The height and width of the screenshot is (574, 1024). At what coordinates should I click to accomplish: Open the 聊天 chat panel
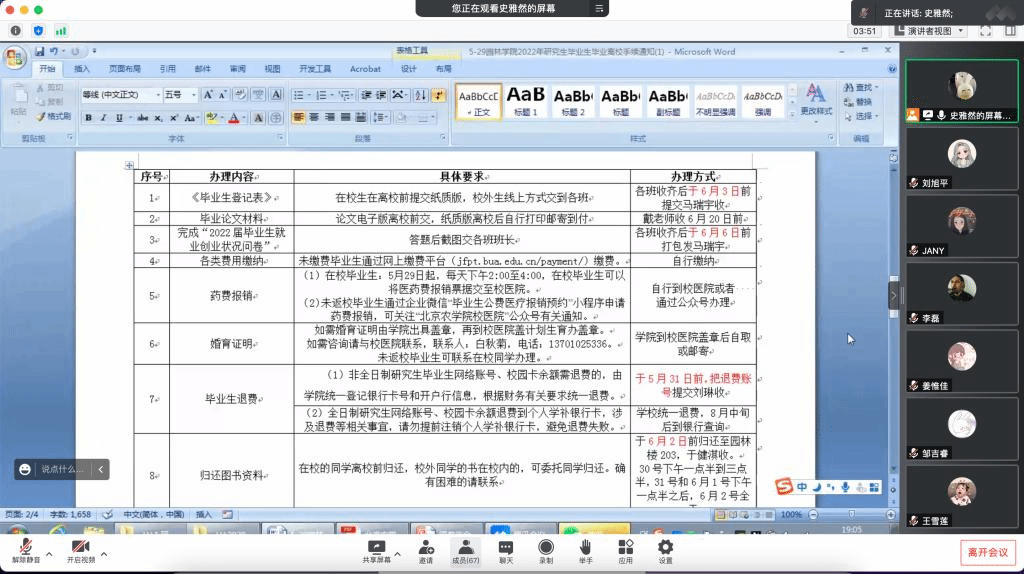(x=506, y=547)
